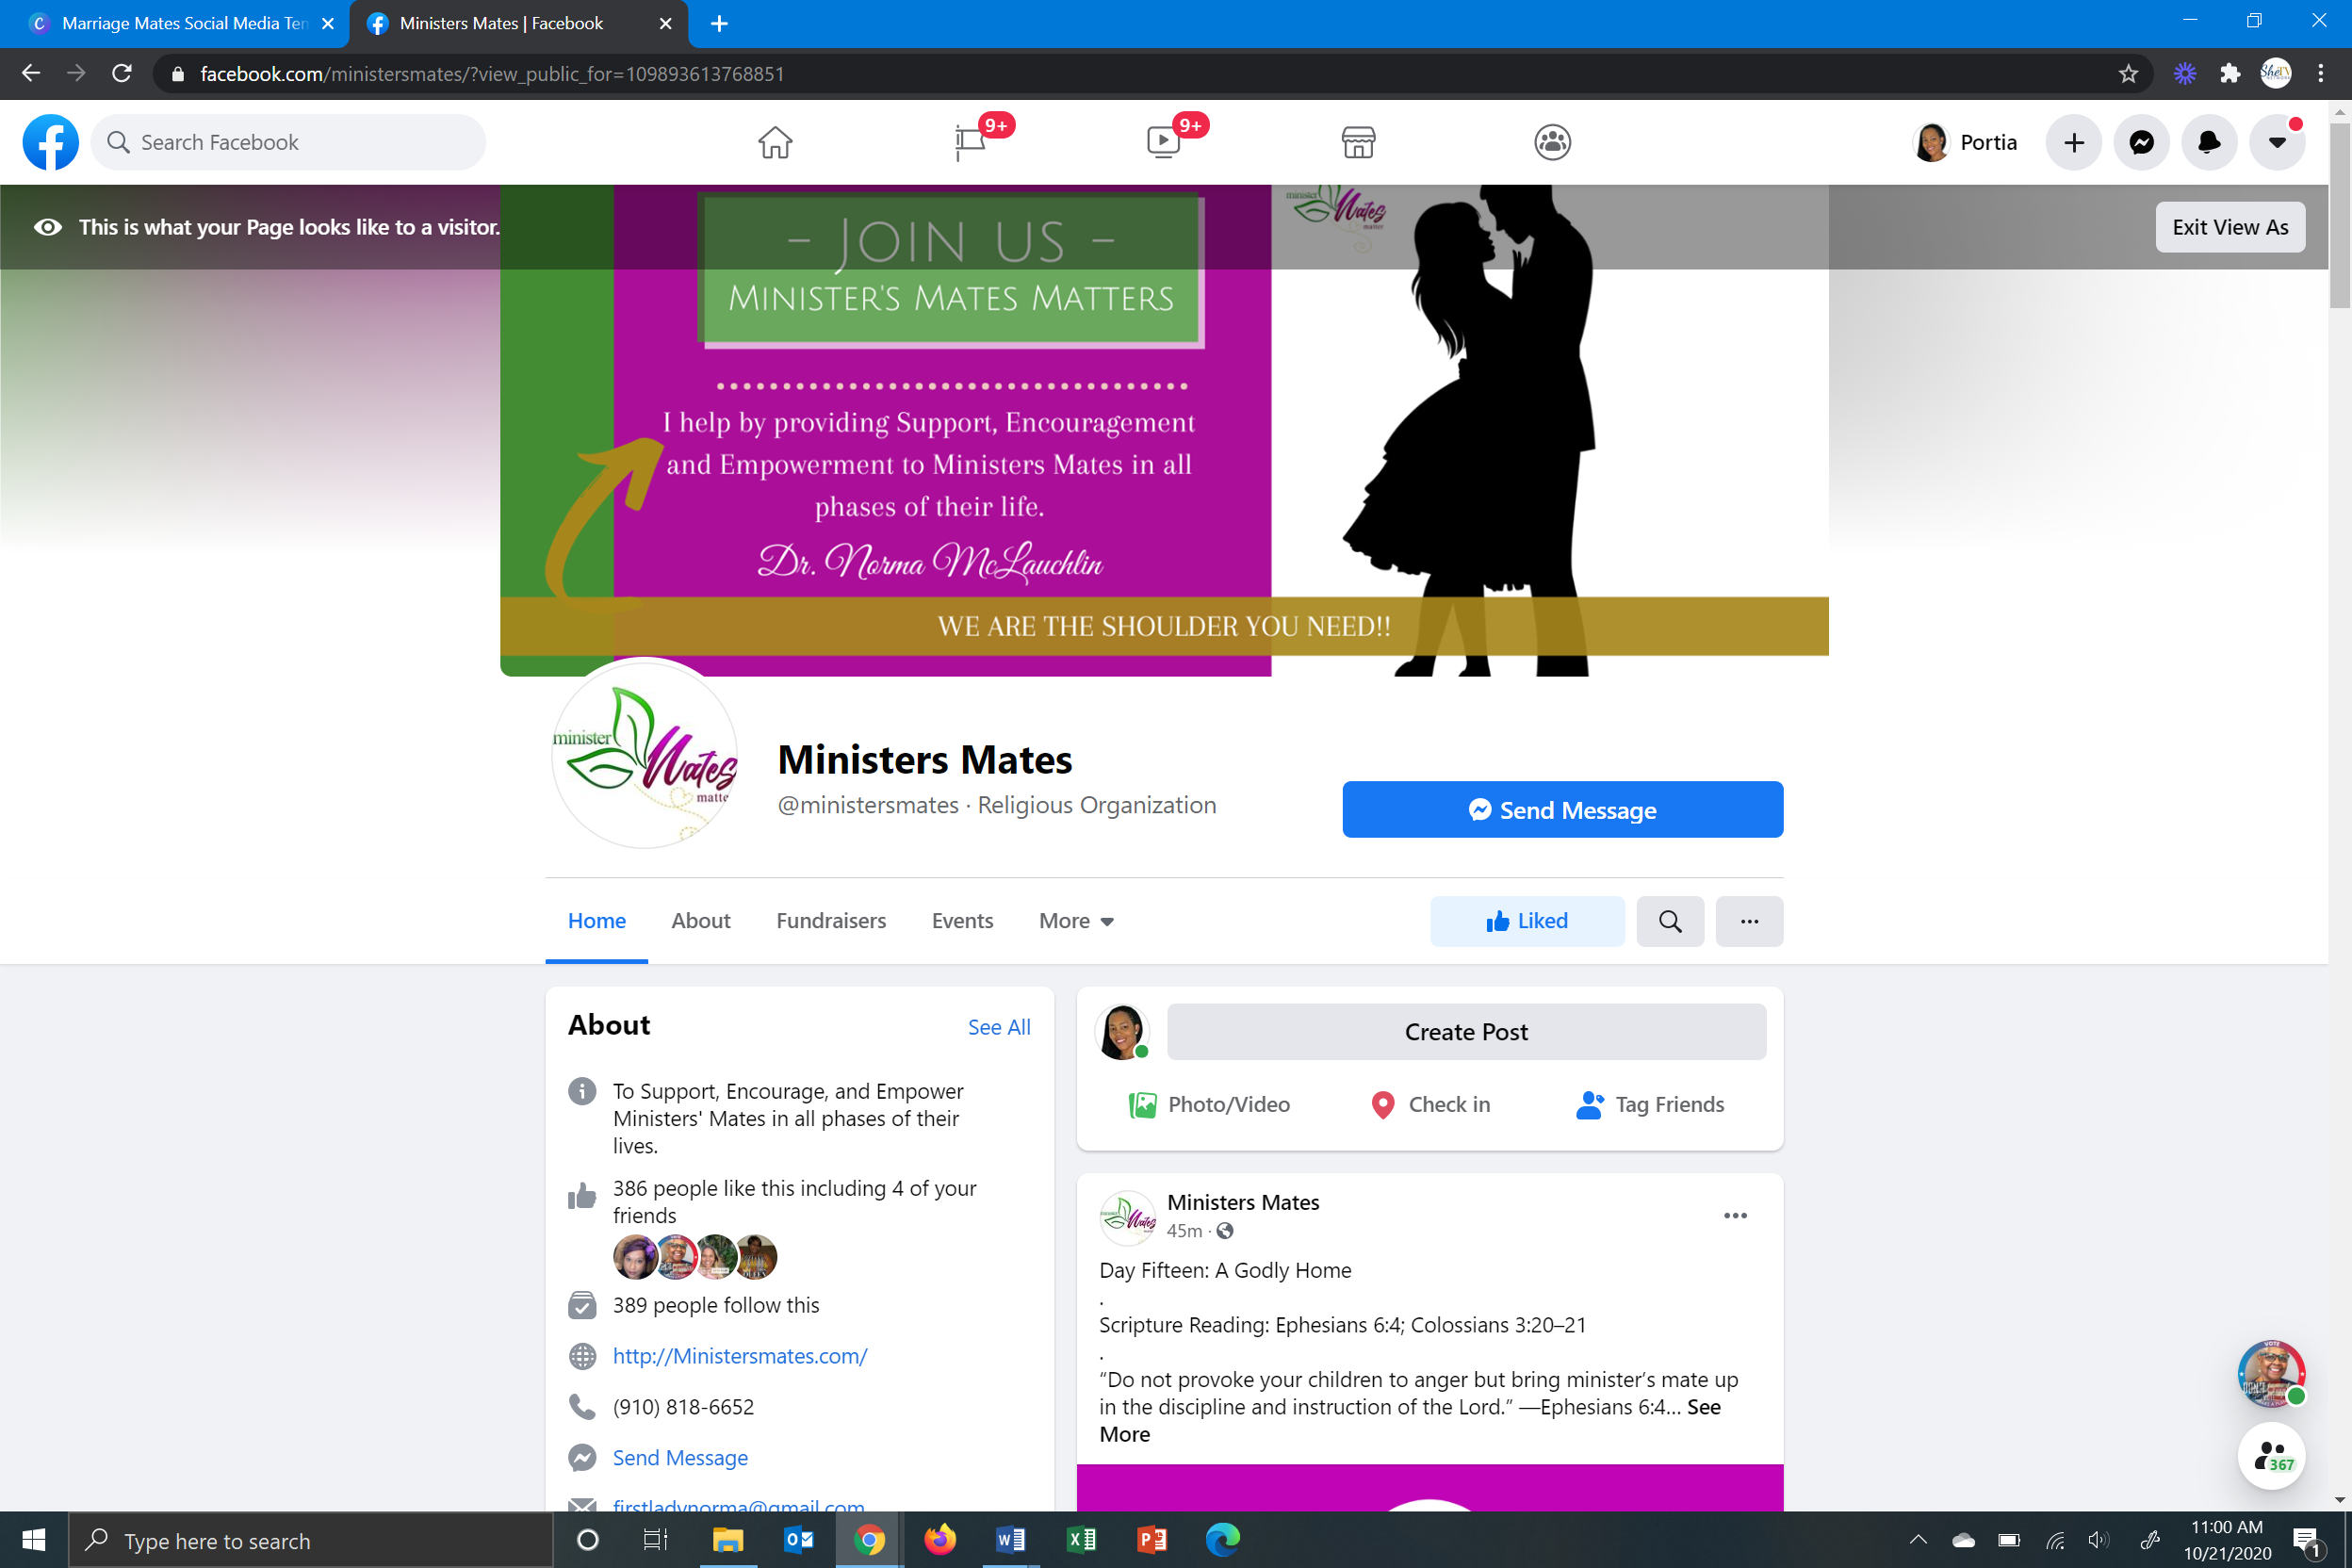Open the notifications bell icon

click(2209, 142)
